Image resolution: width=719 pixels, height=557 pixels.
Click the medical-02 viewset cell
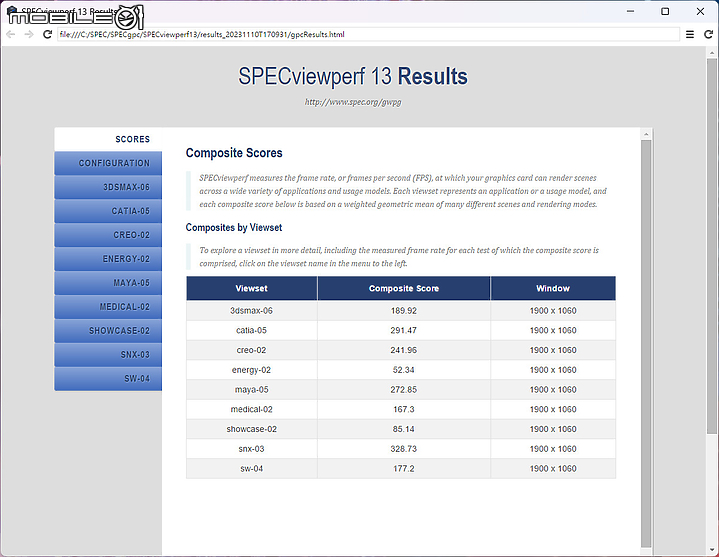(x=251, y=409)
